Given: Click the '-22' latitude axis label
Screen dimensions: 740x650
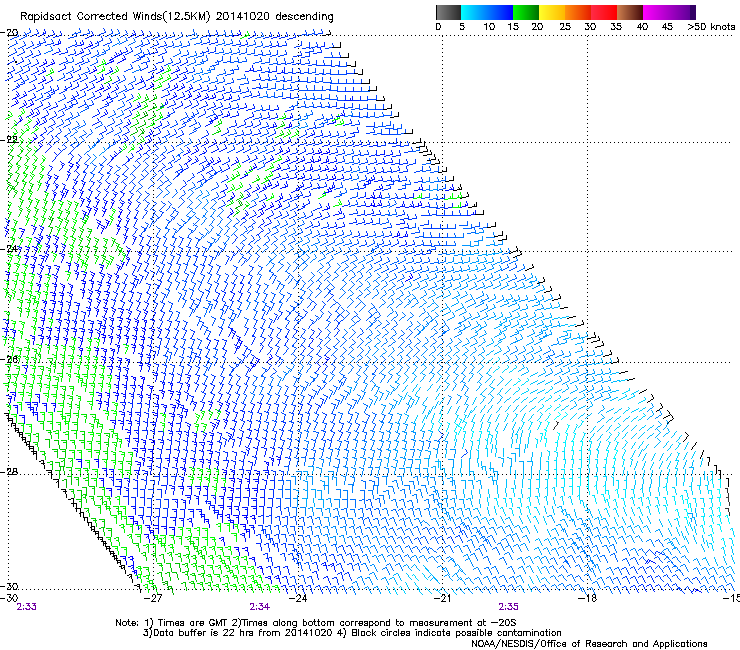Looking at the screenshot, I should [x=9, y=140].
